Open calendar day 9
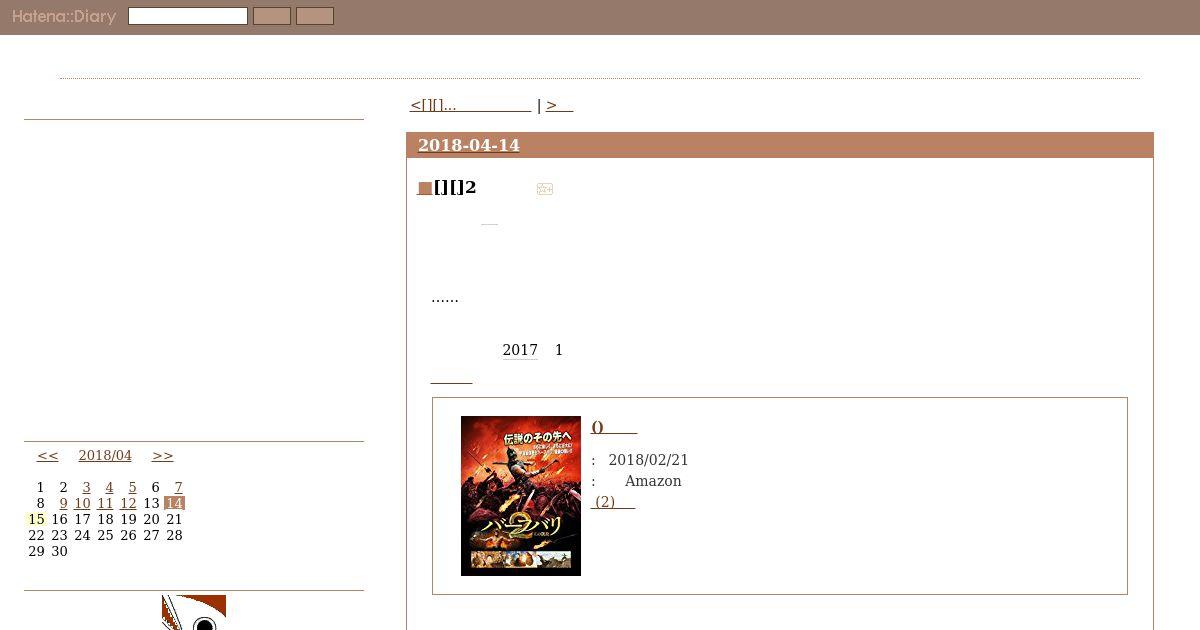The image size is (1200, 630). click(63, 503)
